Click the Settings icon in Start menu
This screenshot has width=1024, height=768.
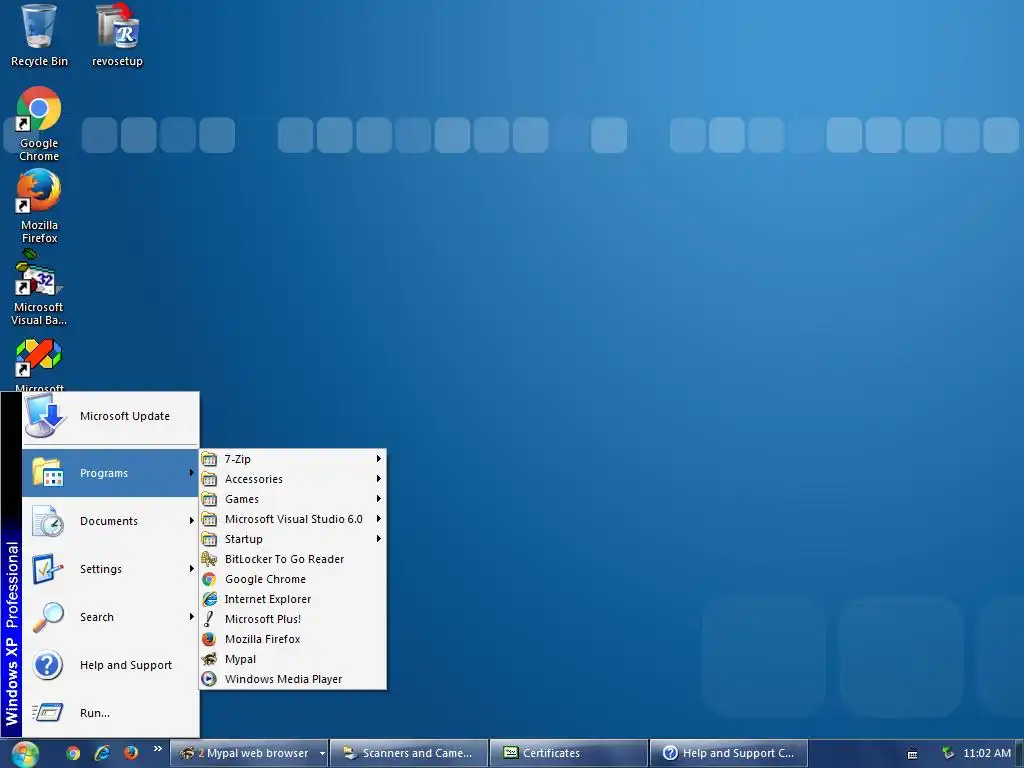click(x=48, y=569)
